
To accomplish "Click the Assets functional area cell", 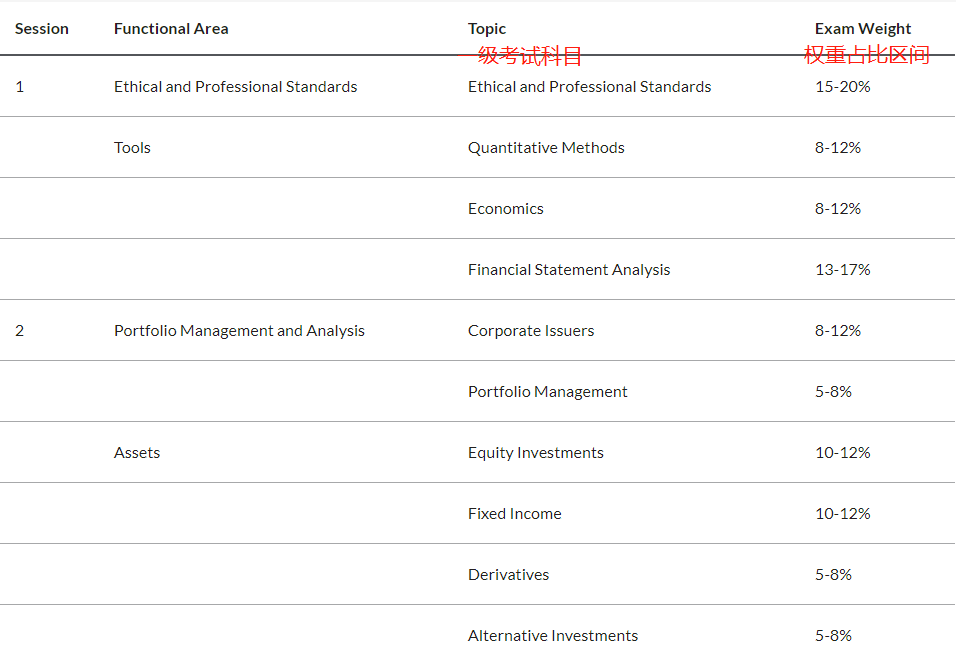I will click(137, 453).
